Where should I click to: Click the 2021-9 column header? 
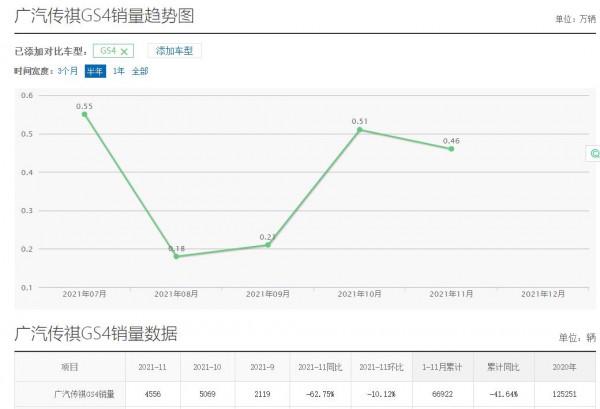pyautogui.click(x=262, y=367)
